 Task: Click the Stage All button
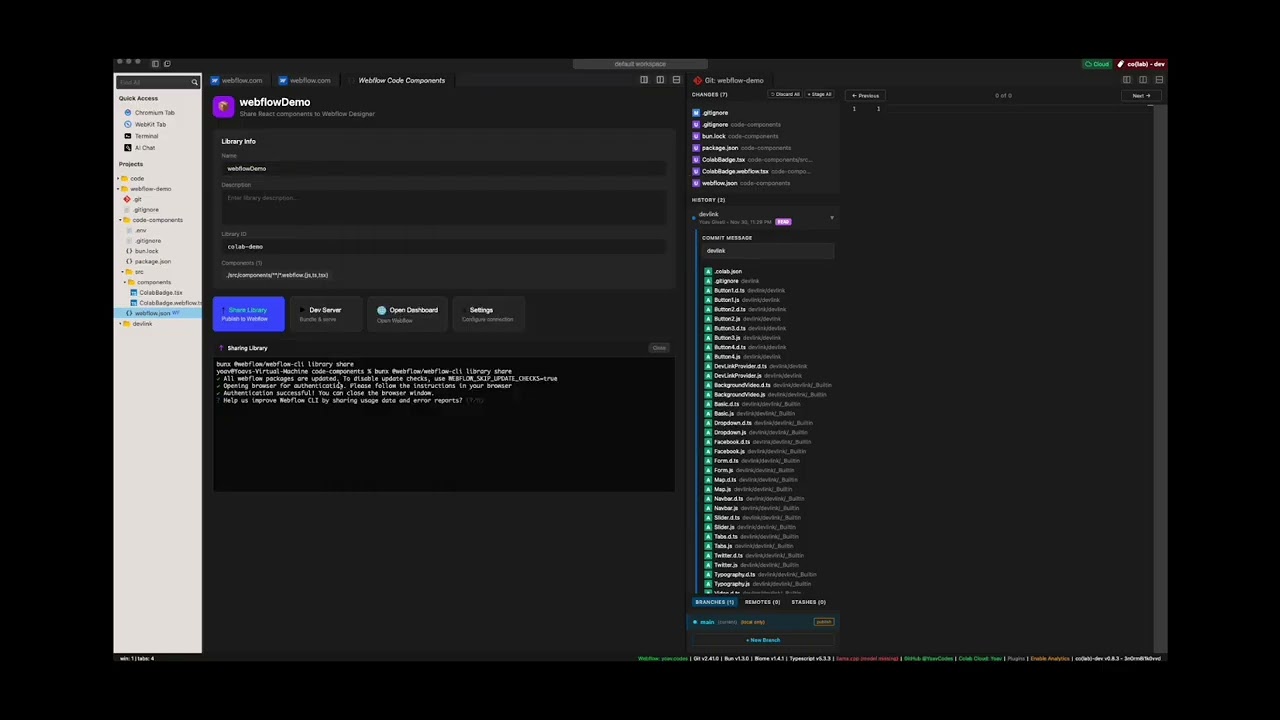pos(819,94)
